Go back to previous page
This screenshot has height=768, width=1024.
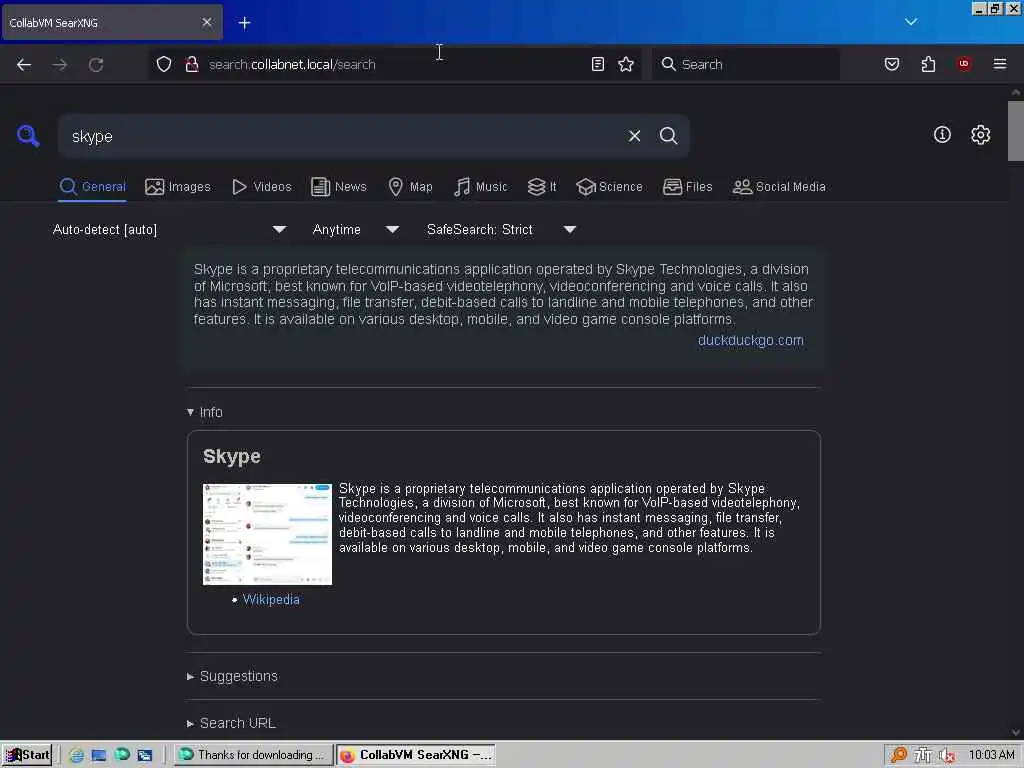coord(24,64)
